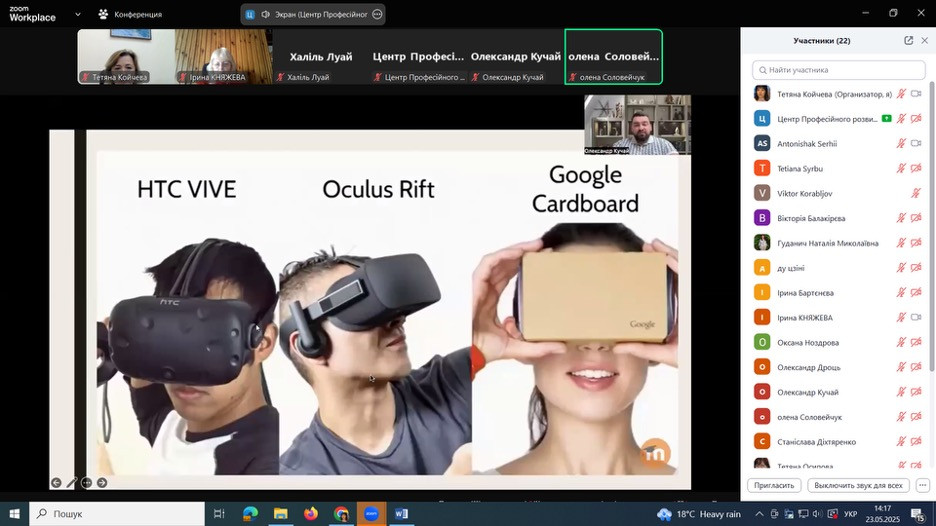
Task: Click speaker icon in screen share tab
Action: (266, 14)
